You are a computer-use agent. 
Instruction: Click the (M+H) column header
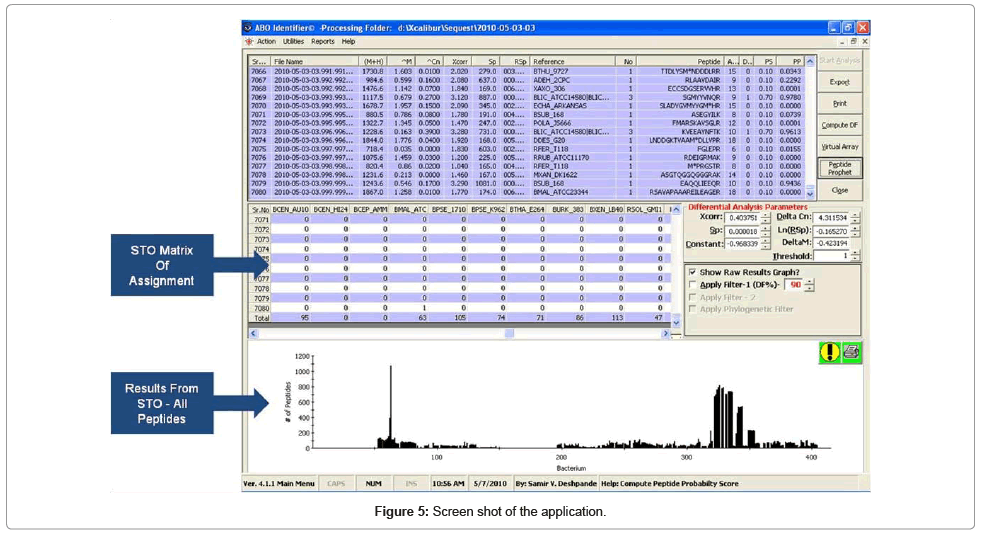[372, 61]
